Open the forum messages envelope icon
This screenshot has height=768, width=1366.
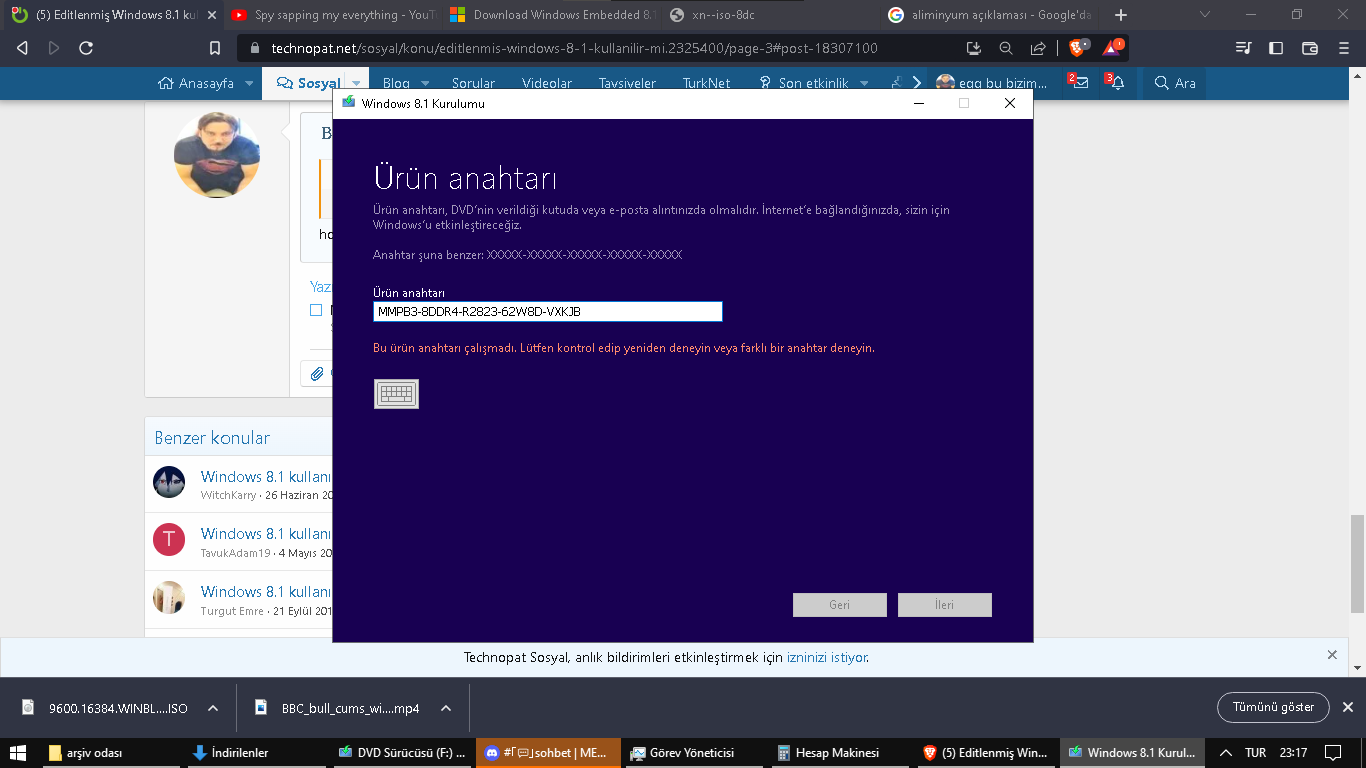[1080, 83]
